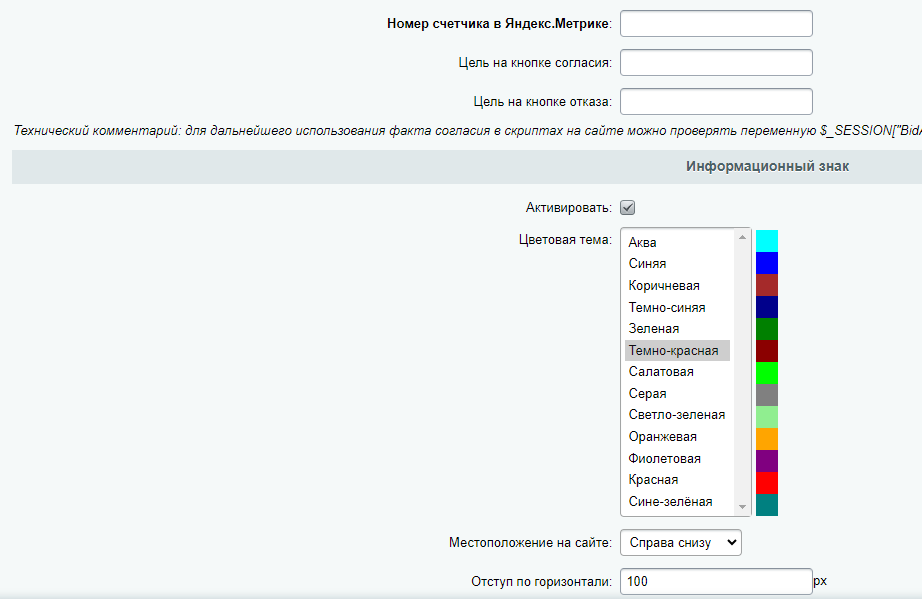Click the "Отступ по горизонтали" value field
Viewport: 922px width, 599px height.
click(x=715, y=581)
